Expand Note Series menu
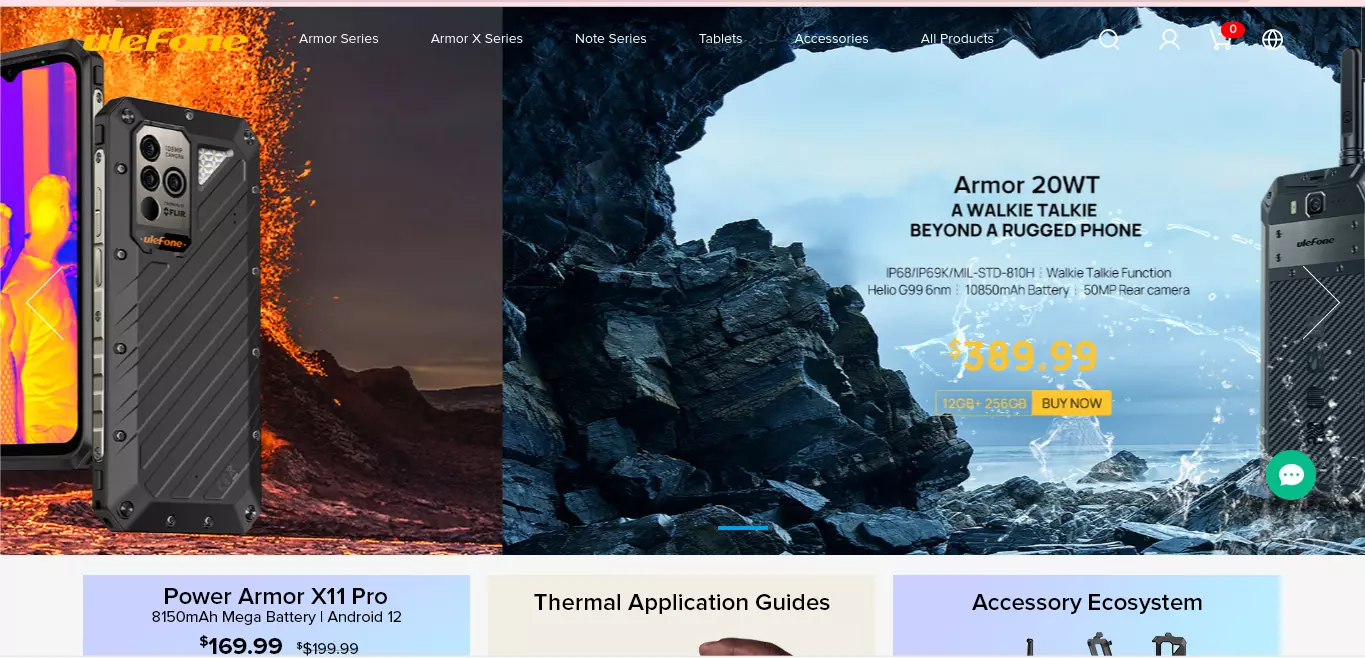 611,39
